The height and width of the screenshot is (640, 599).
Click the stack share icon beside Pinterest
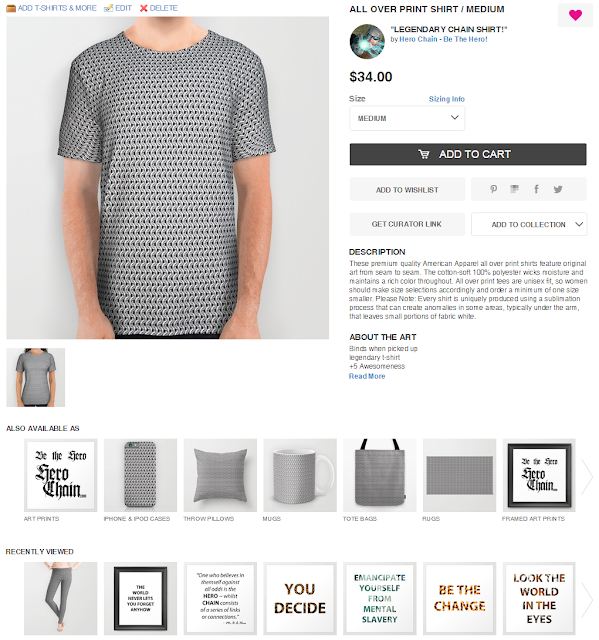tap(515, 189)
